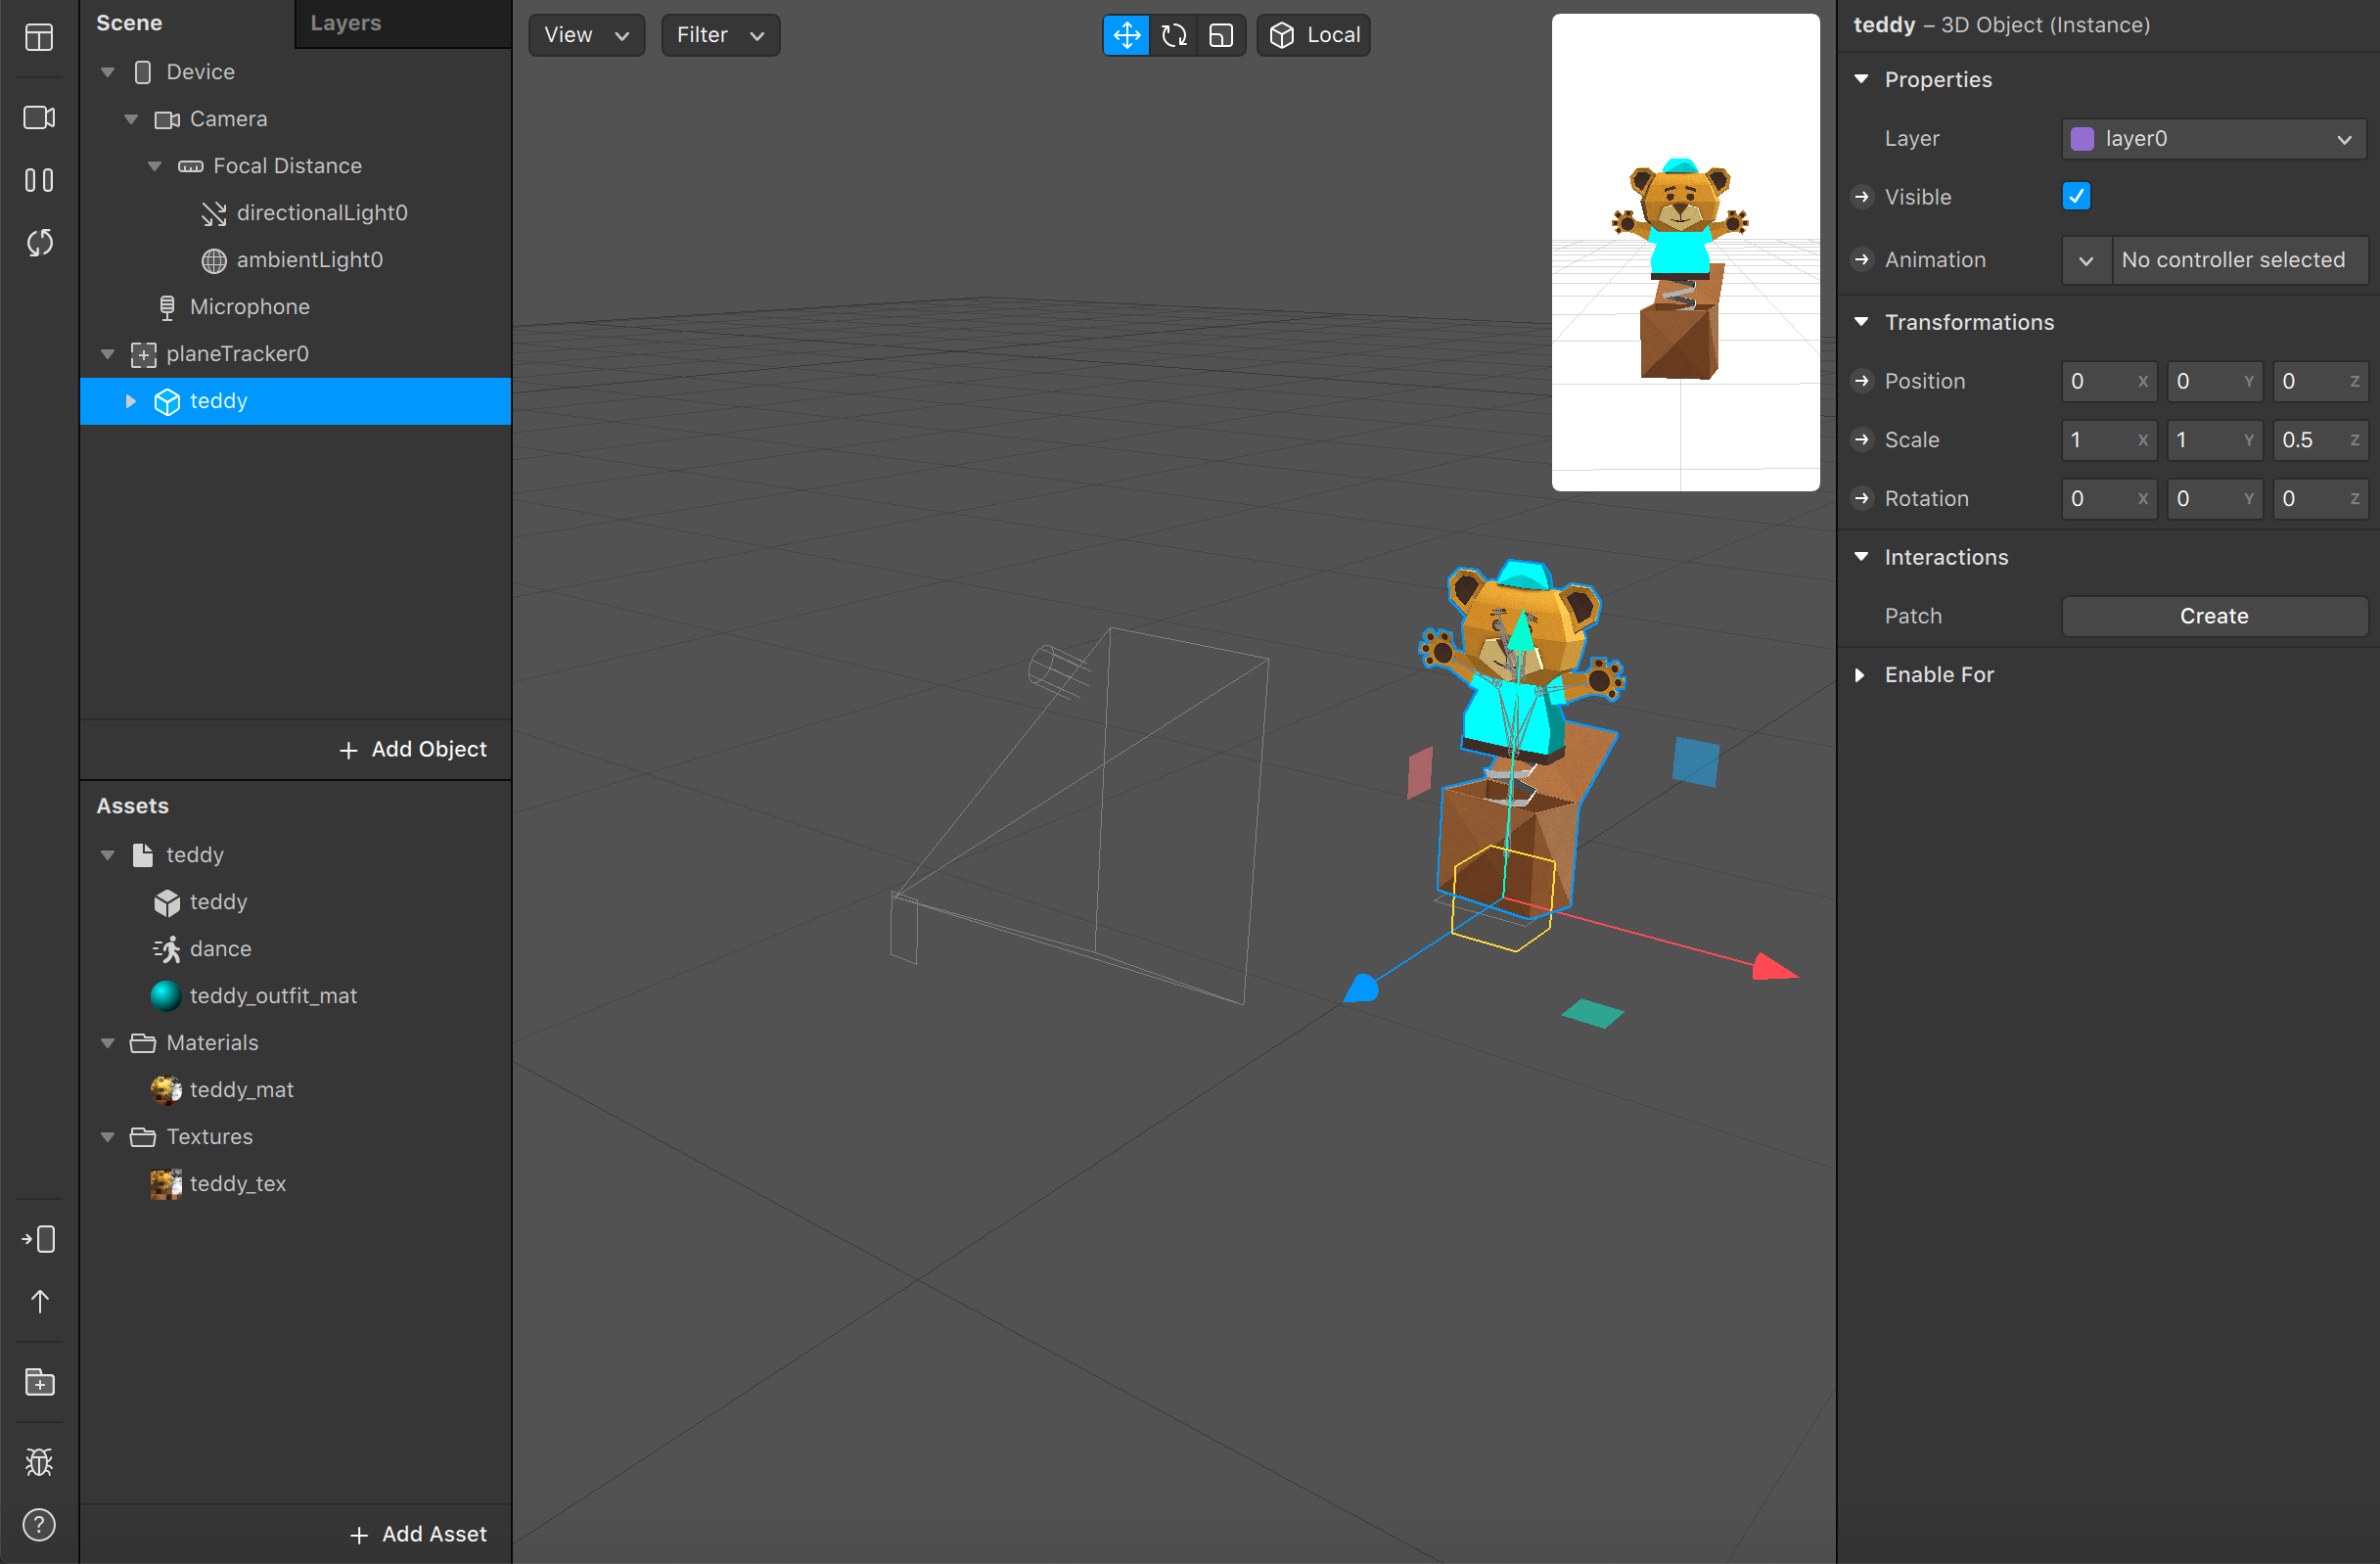
Task: Click the purple layer0 color swatch
Action: click(x=2082, y=139)
